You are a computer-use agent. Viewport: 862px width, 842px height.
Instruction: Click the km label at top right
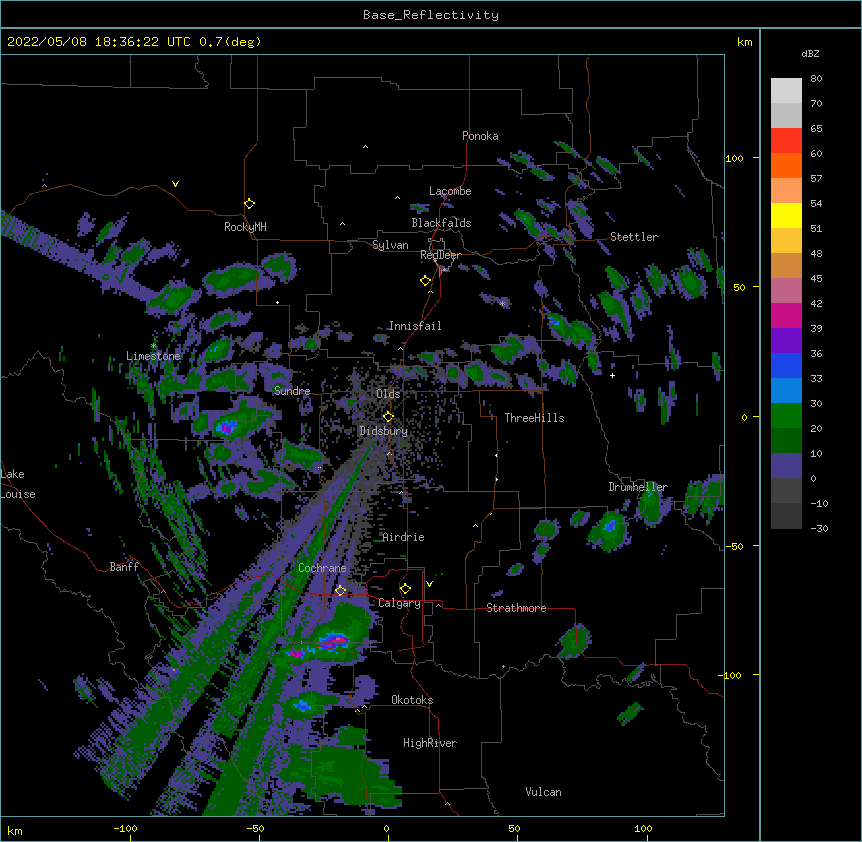pos(744,42)
